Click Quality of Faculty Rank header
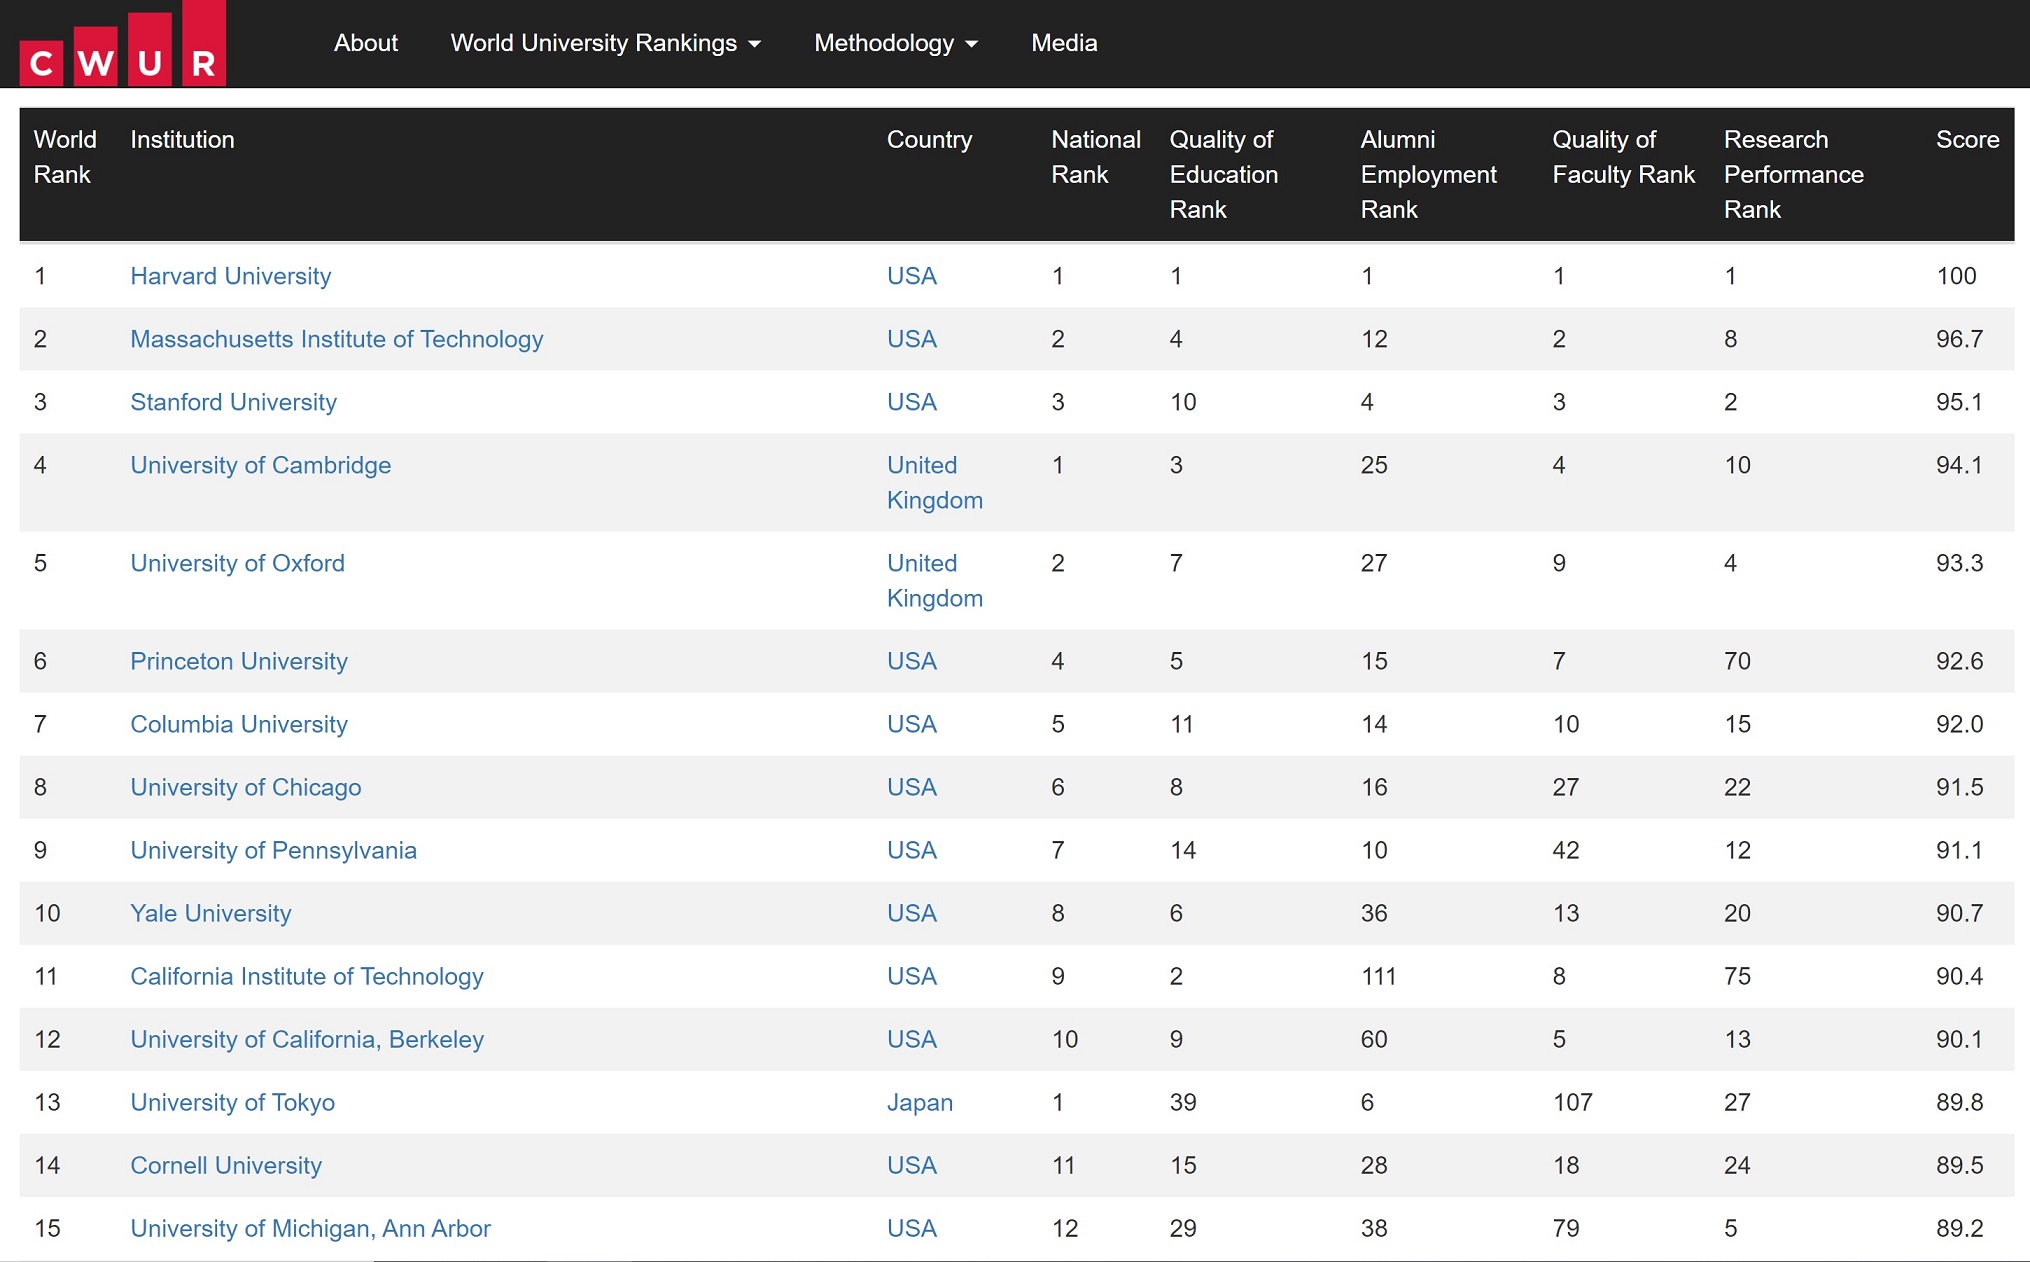This screenshot has width=2030, height=1262. tap(1624, 157)
